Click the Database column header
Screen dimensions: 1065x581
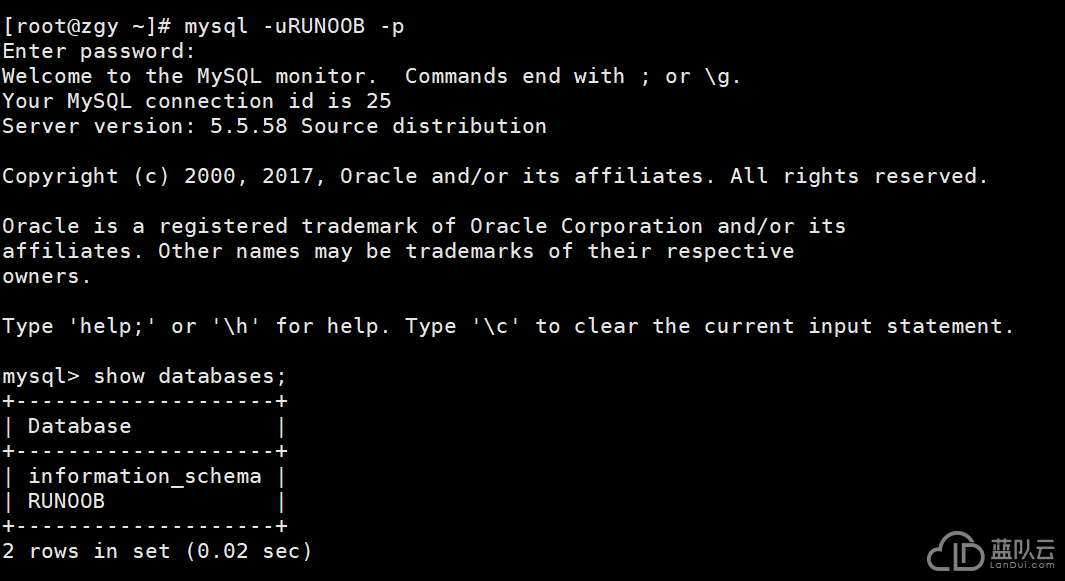point(79,426)
